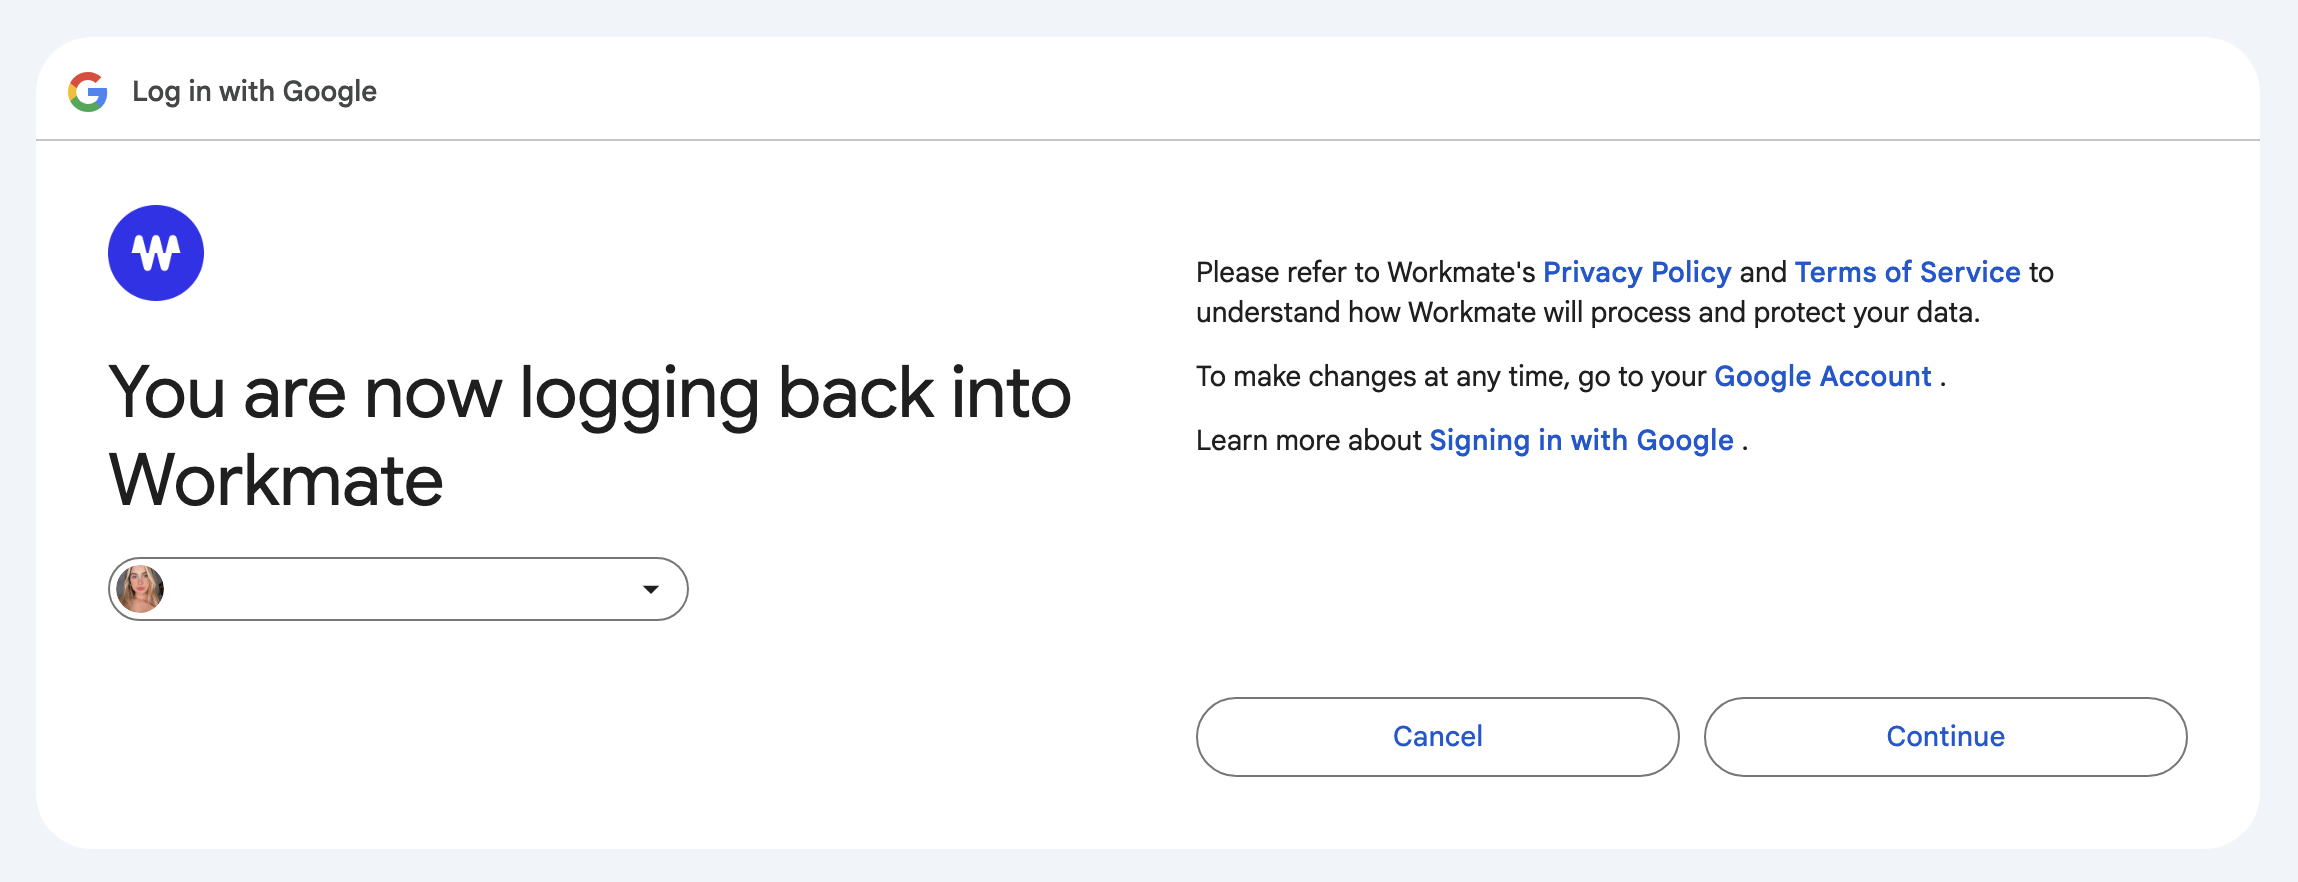Open Workmate's Privacy Policy link
The height and width of the screenshot is (882, 2298).
pos(1637,272)
